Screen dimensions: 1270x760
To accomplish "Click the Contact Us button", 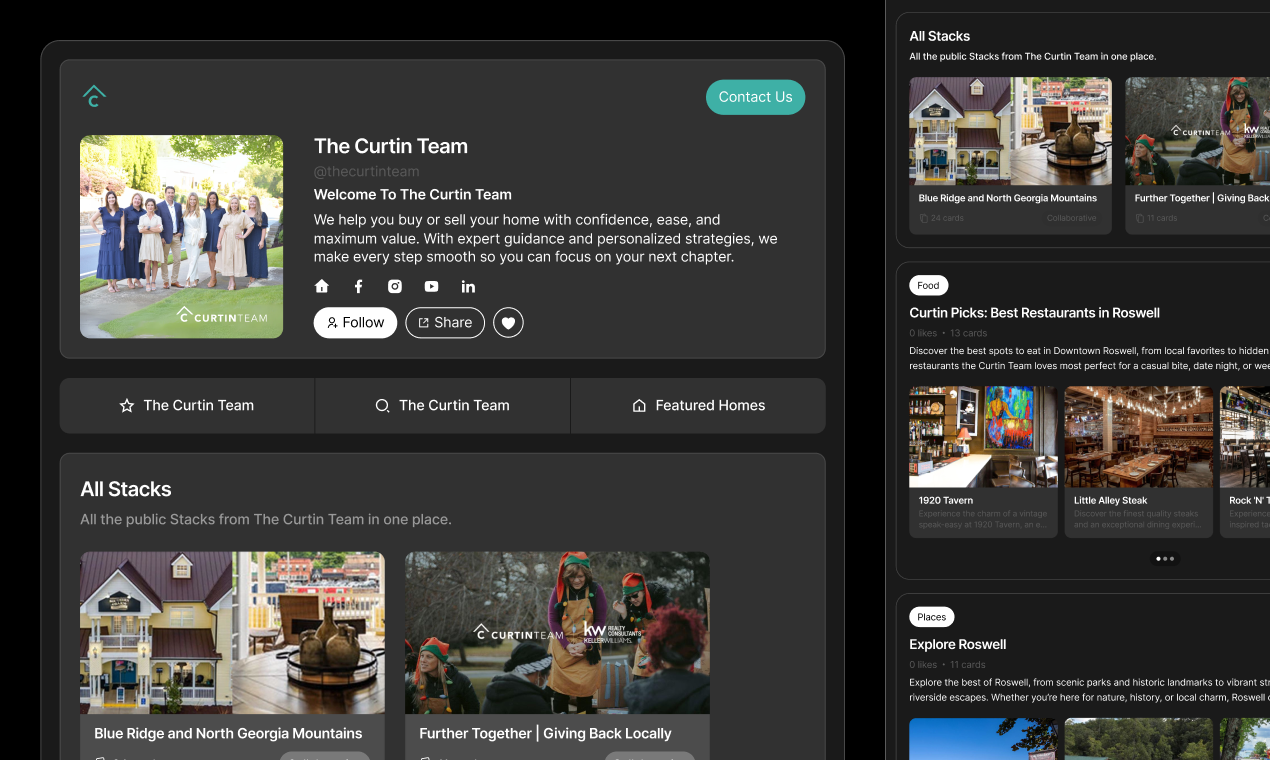I will 755,97.
